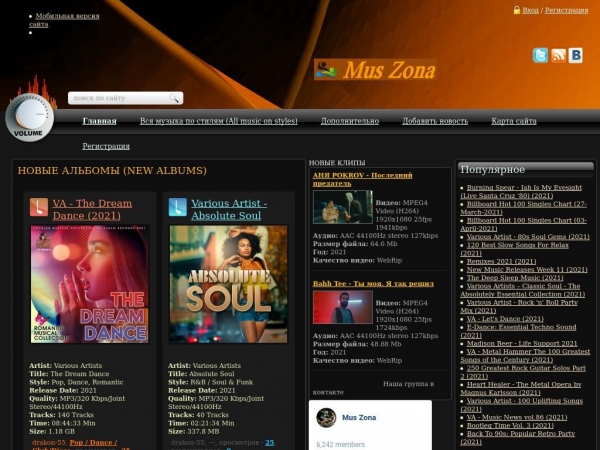
Task: Open VA - Music News vol.86
Action: click(x=517, y=417)
